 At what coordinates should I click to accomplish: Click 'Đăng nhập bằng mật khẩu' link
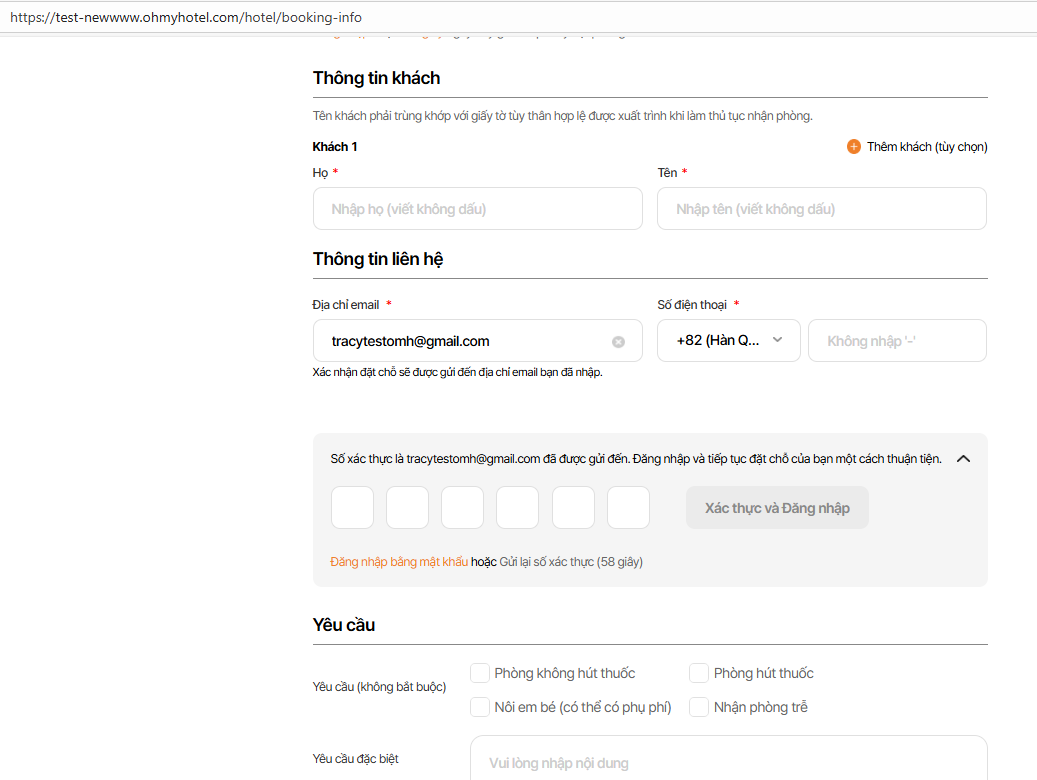click(399, 562)
